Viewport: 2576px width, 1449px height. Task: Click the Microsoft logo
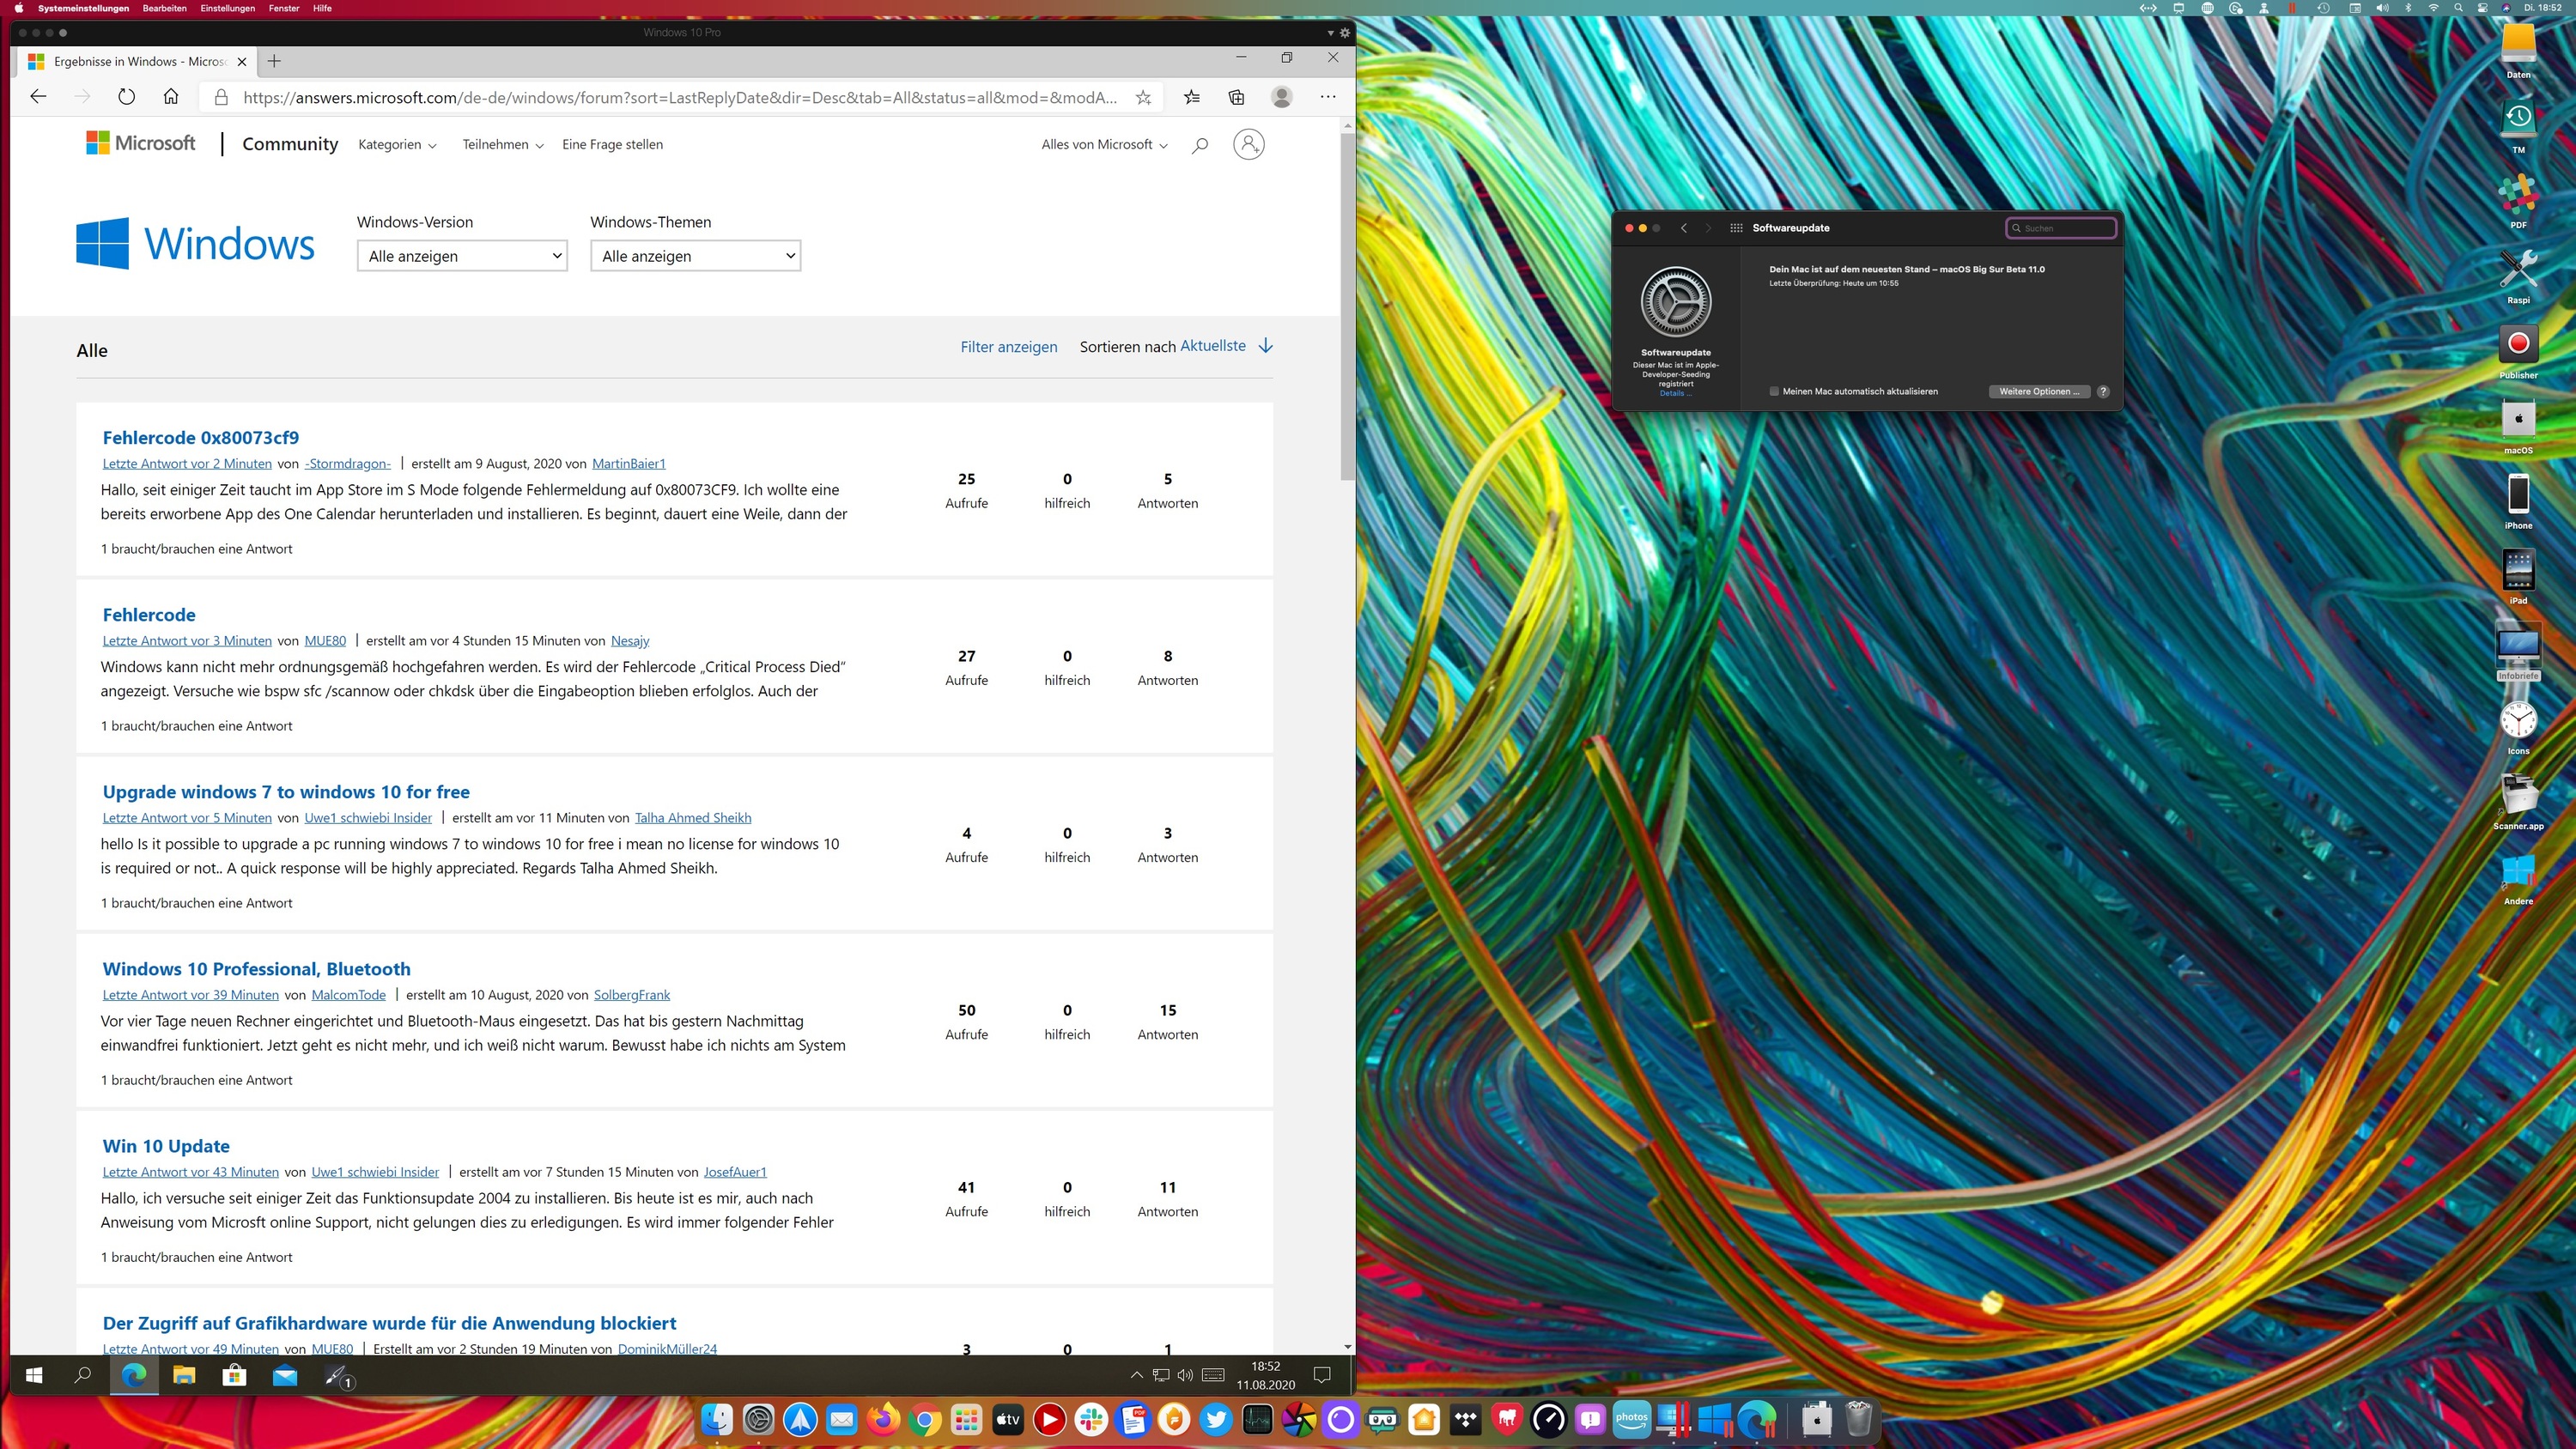point(141,143)
